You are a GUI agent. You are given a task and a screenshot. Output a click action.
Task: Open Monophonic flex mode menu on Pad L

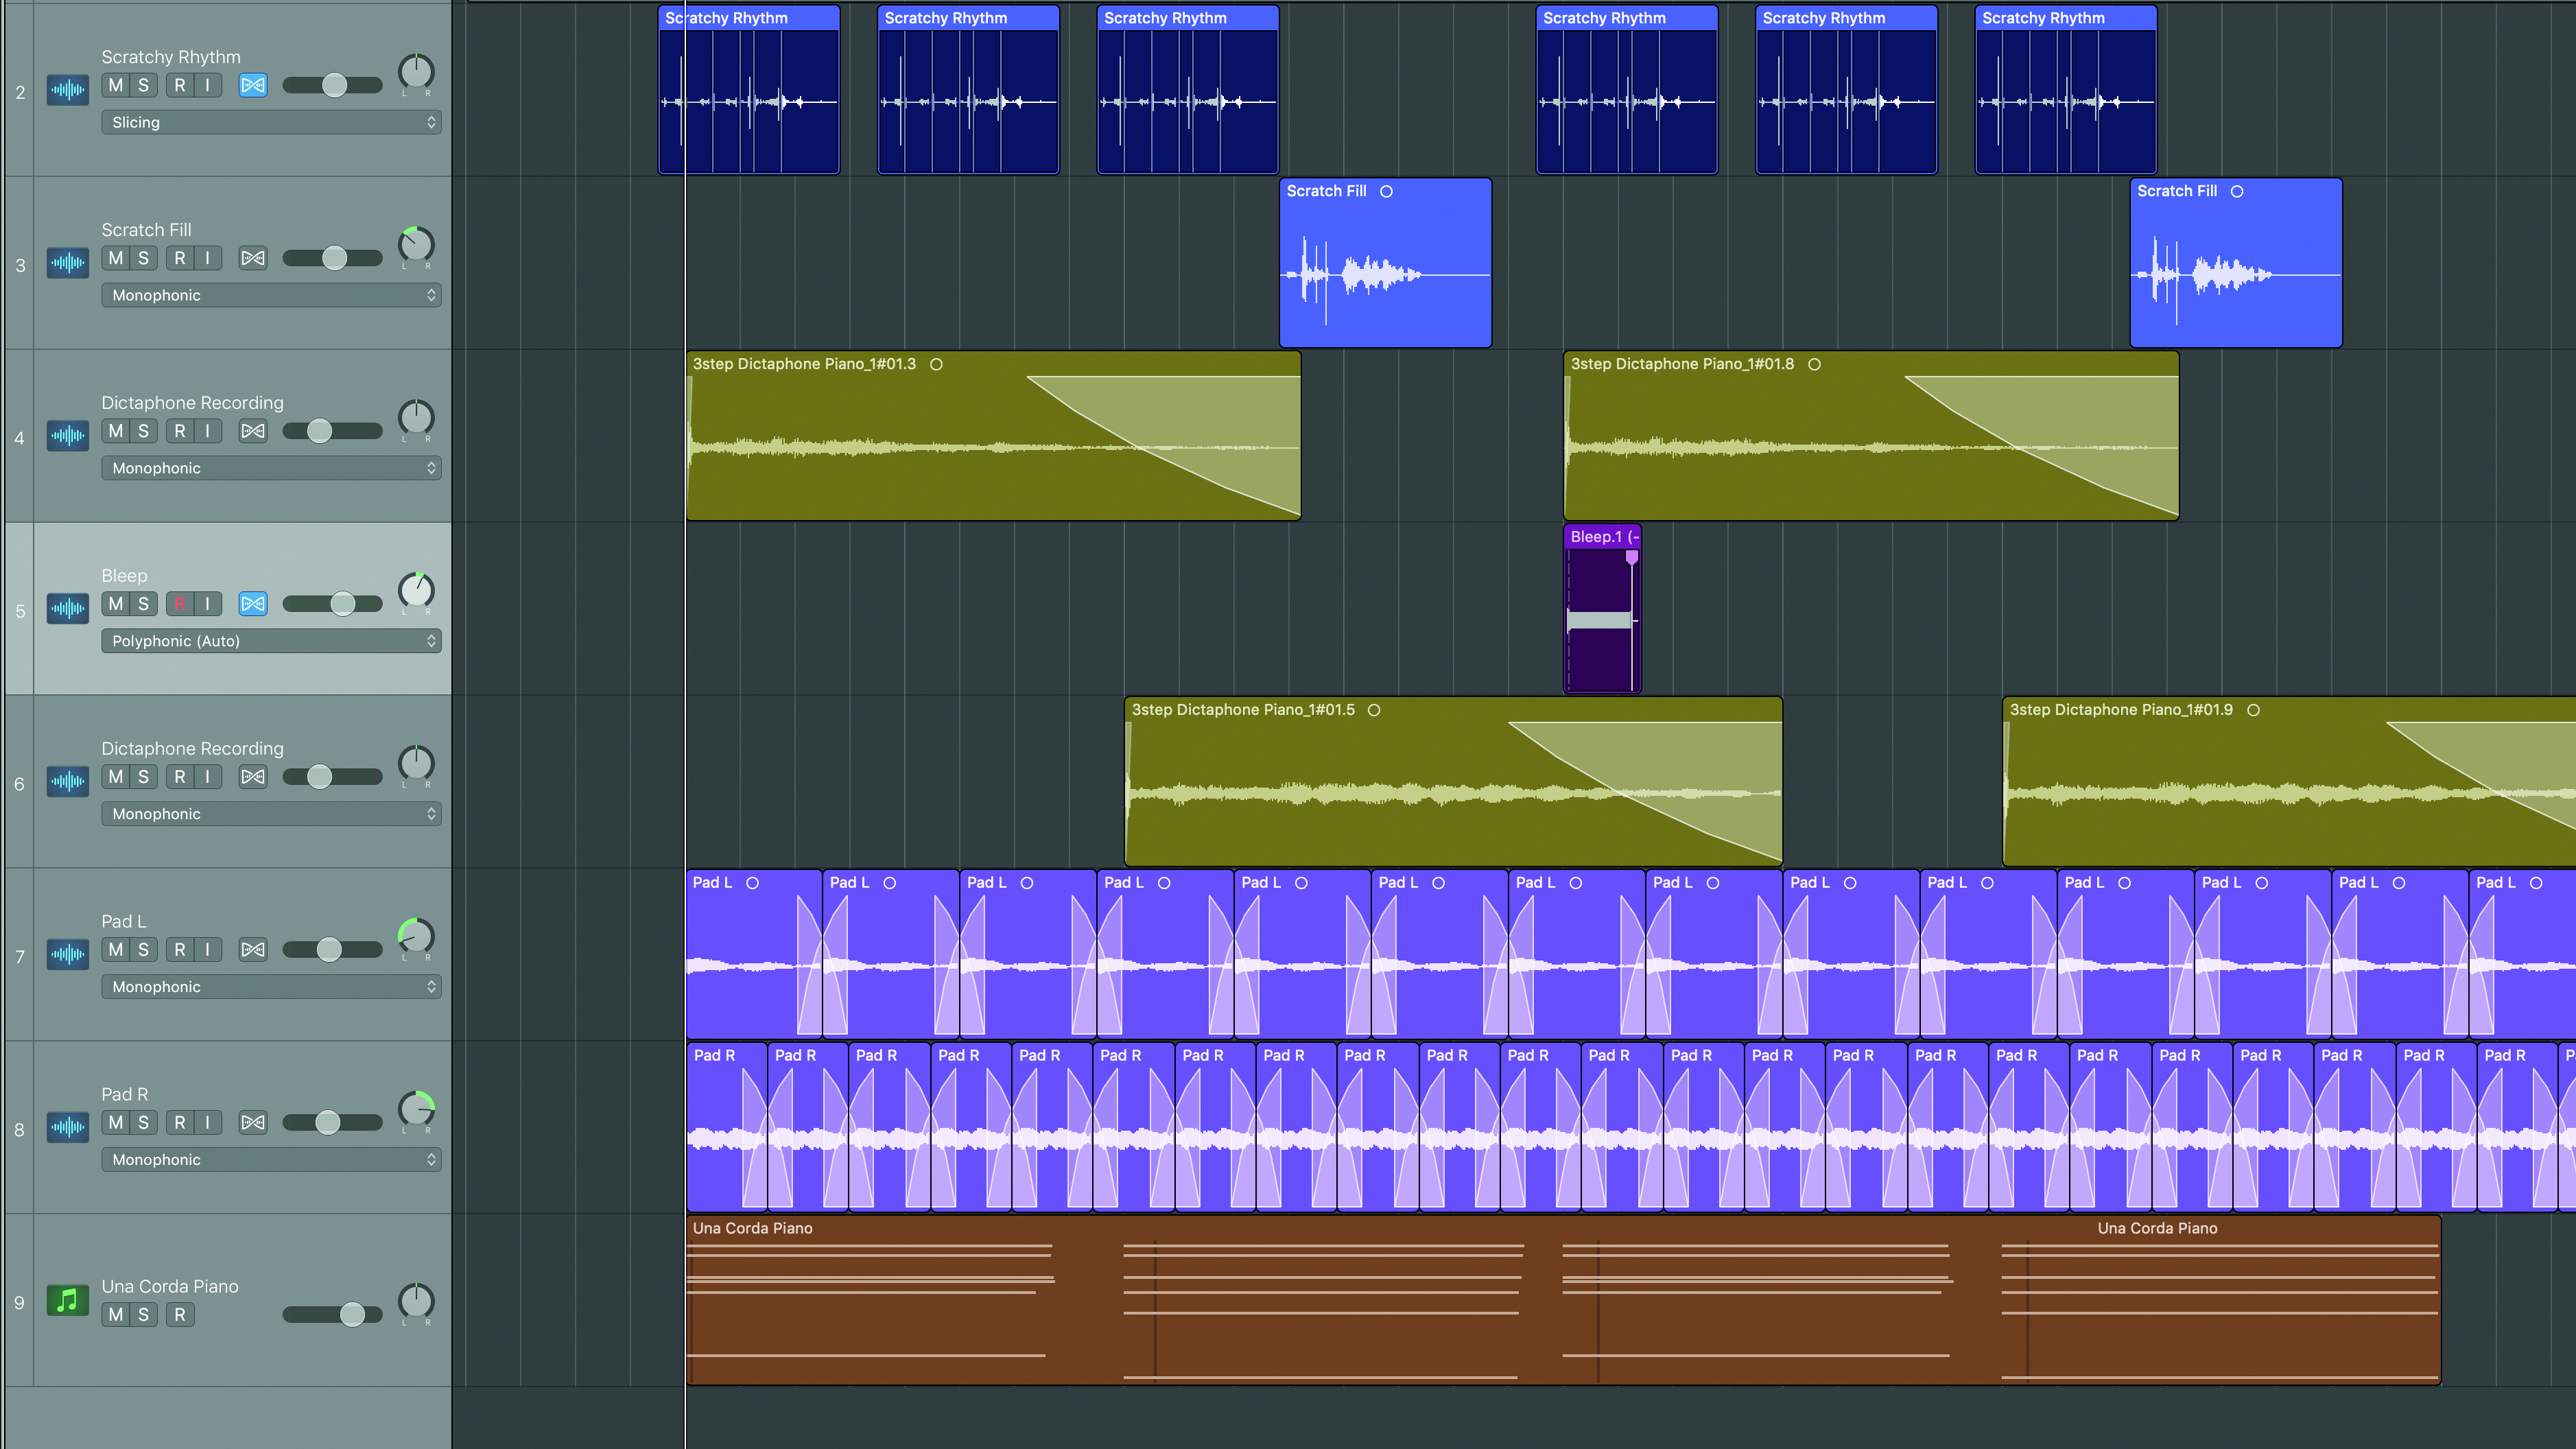(271, 987)
